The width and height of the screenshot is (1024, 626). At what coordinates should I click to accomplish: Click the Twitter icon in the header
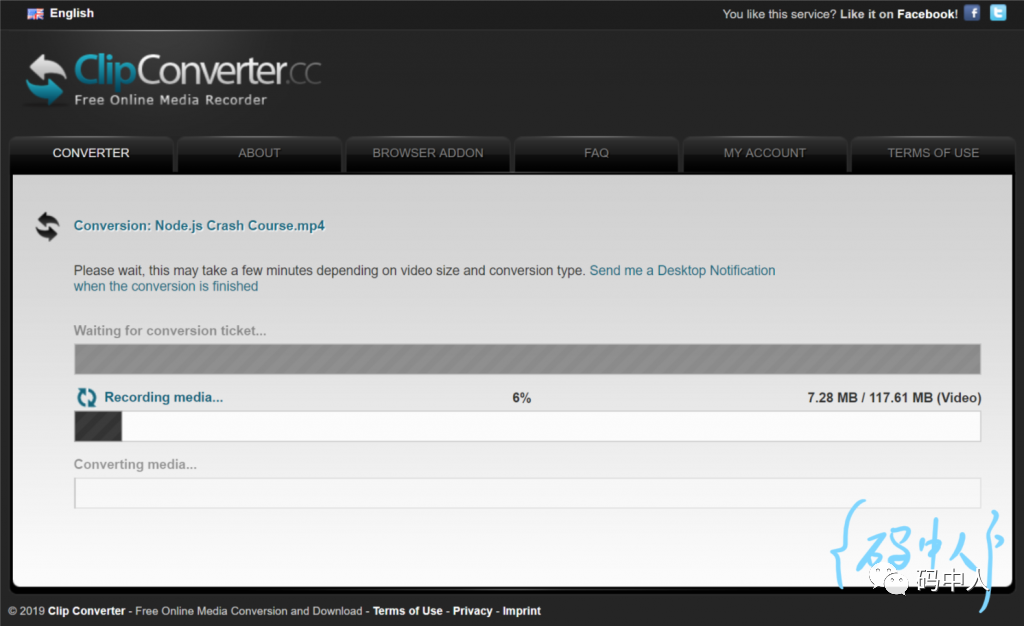tap(998, 13)
